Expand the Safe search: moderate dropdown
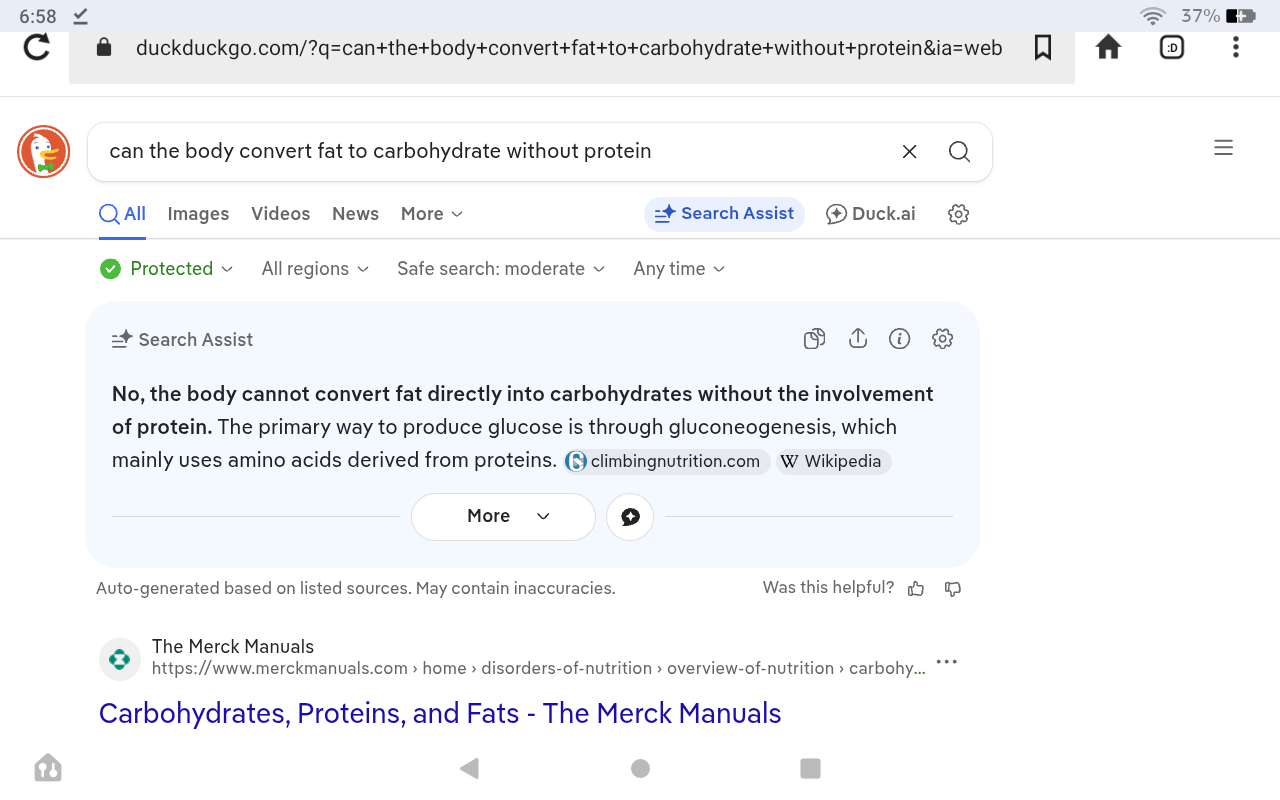Image resolution: width=1280 pixels, height=800 pixels. click(x=501, y=269)
